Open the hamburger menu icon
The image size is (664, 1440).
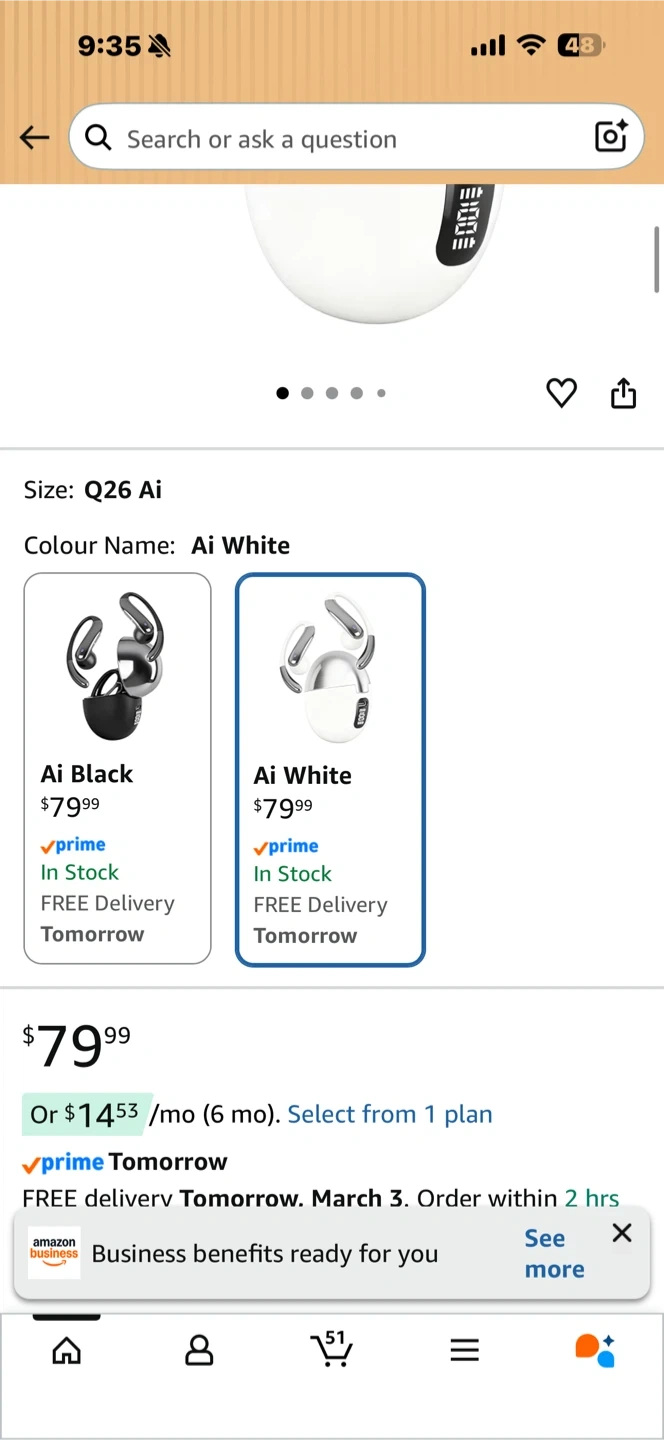[x=464, y=1351]
